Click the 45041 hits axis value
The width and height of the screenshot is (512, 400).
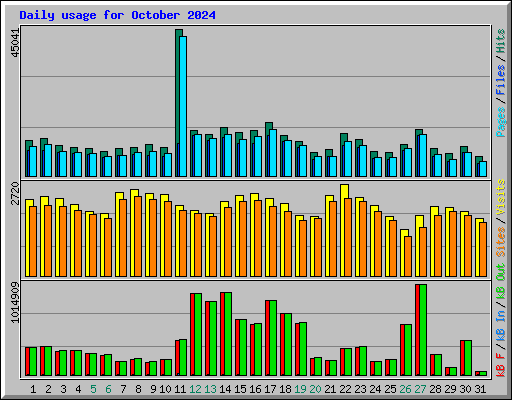15,43
